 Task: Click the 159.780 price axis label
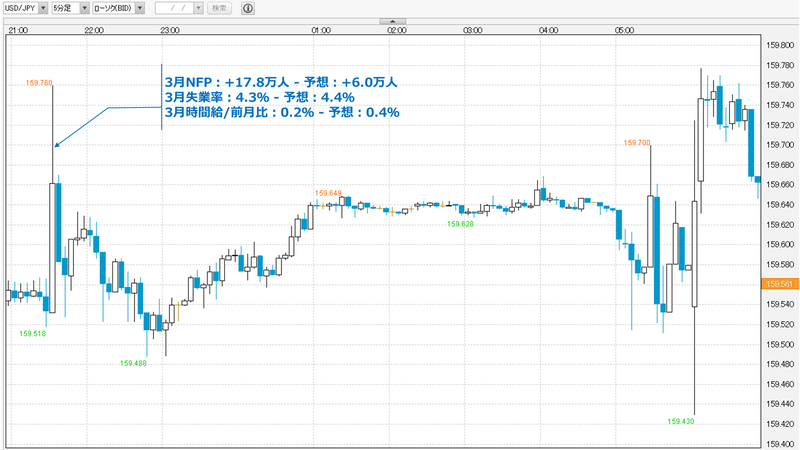[780, 65]
